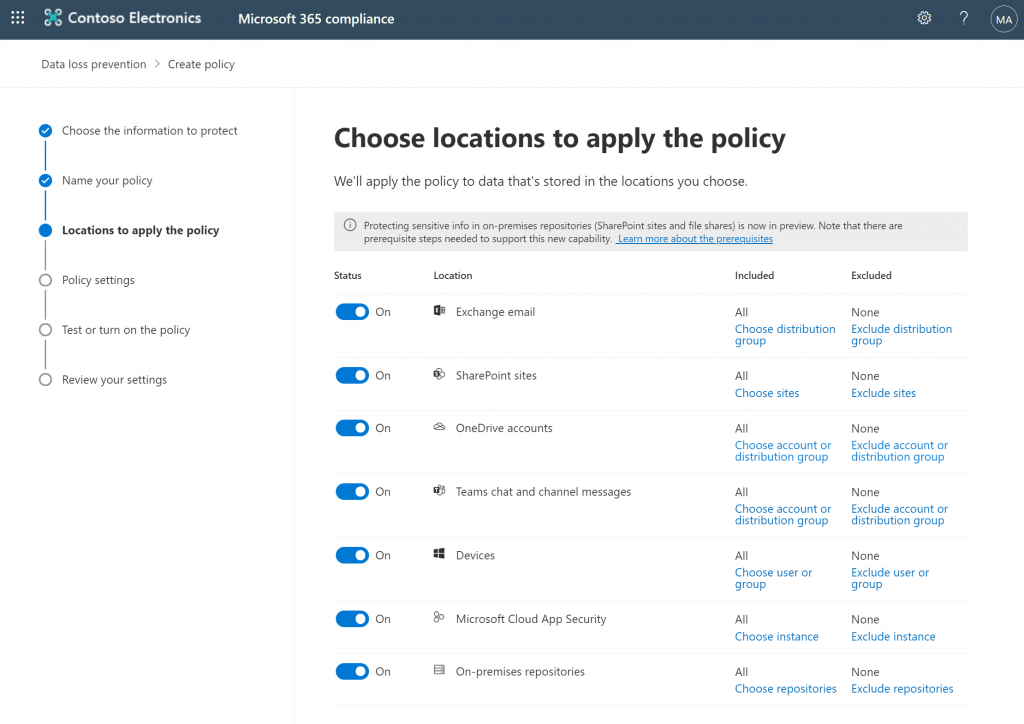Click the breadcrumb chevron separator
This screenshot has height=724, width=1024.
(157, 64)
